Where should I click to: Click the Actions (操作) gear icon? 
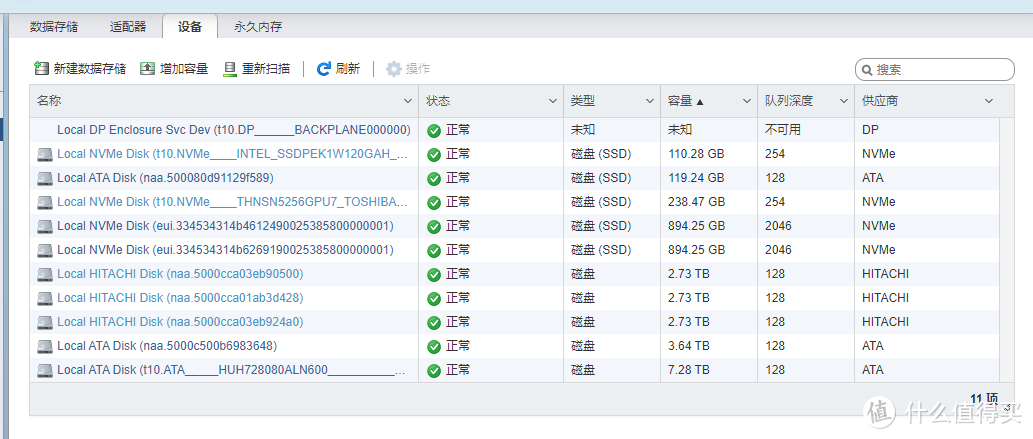(x=394, y=69)
